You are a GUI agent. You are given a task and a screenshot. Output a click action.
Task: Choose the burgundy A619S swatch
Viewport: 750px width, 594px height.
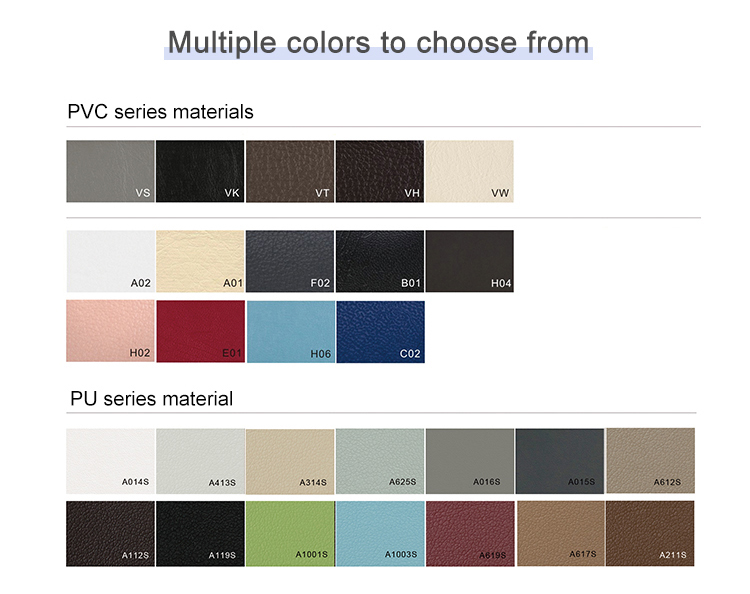pyautogui.click(x=470, y=533)
